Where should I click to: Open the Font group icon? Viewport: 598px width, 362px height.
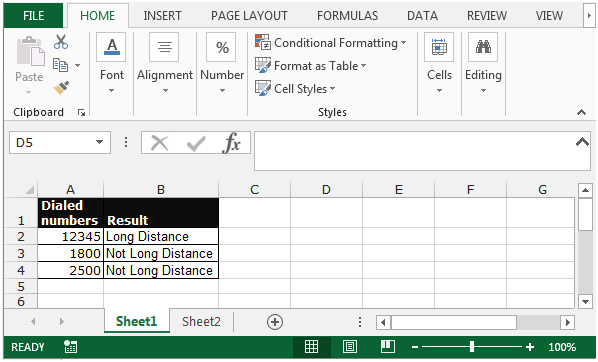coord(111,47)
